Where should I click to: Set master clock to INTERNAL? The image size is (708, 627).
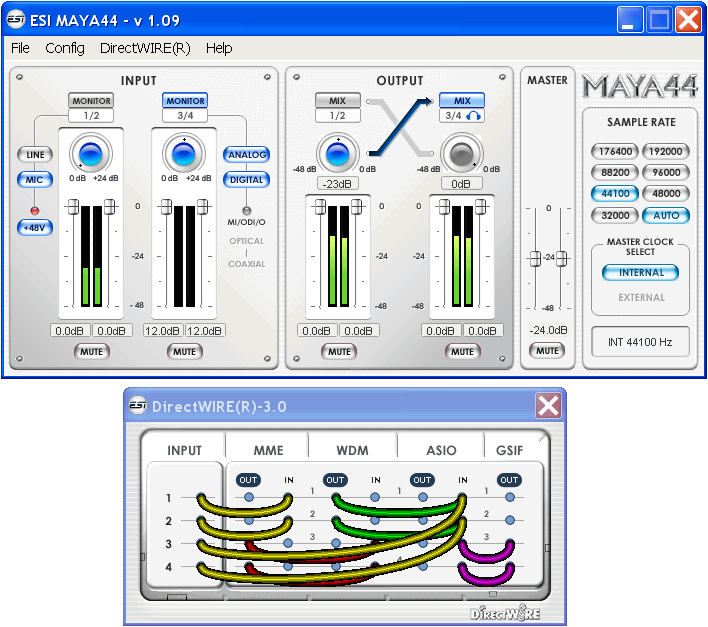click(641, 273)
